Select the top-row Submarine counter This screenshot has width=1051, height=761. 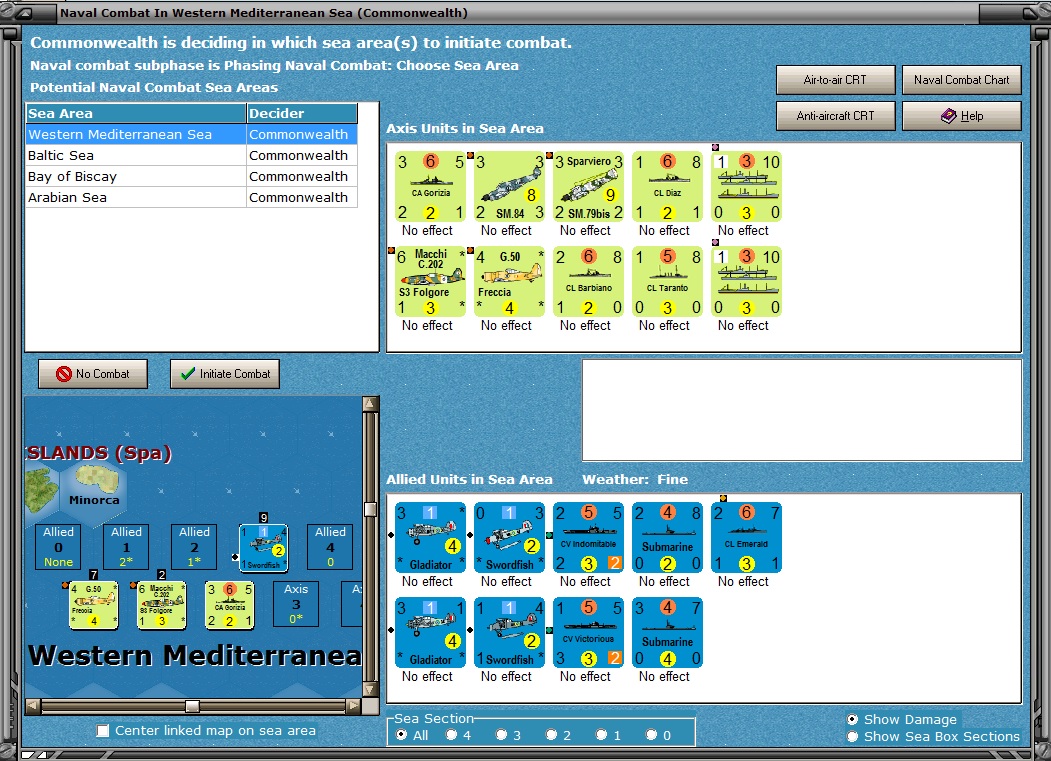pos(668,538)
